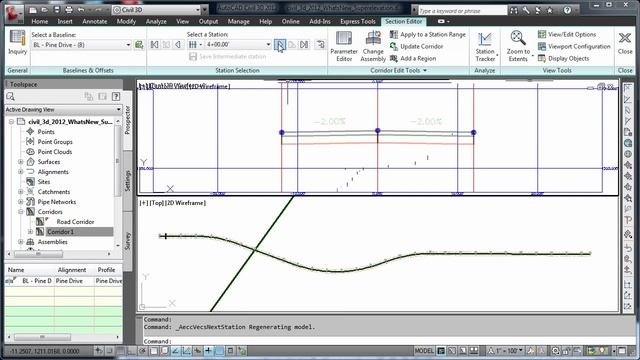Click Add a Region
Image resolution: width=640 pixels, height=360 pixels.
413,58
